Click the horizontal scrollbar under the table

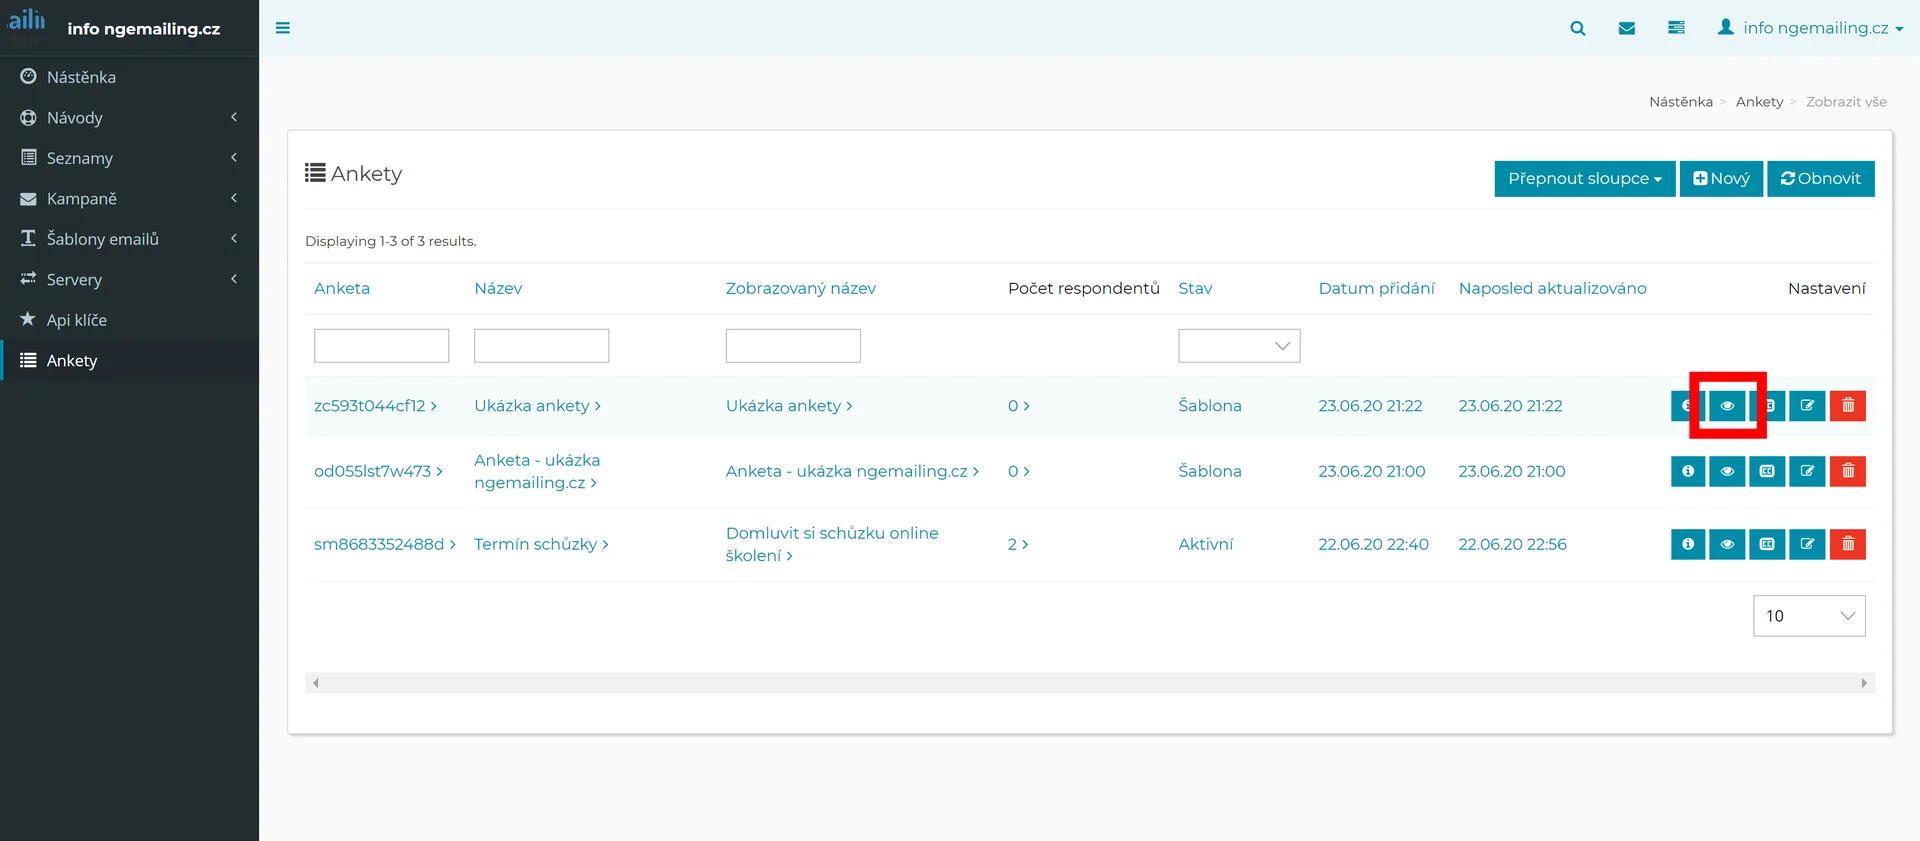point(1088,683)
